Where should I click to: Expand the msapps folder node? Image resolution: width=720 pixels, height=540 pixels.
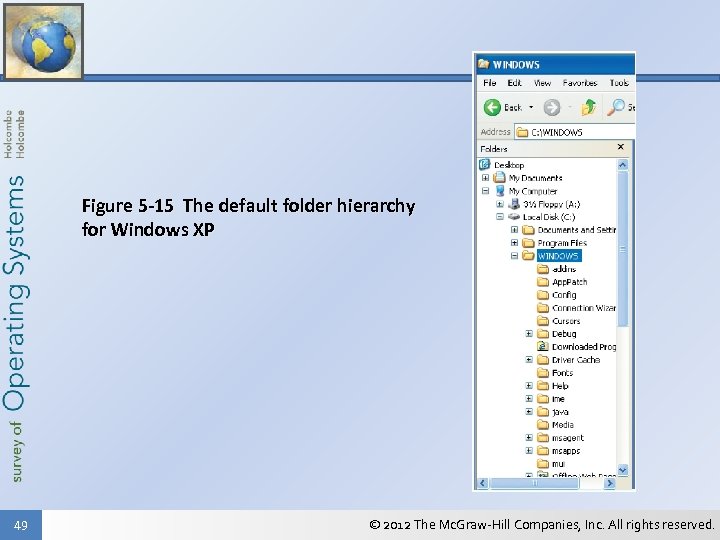[529, 450]
